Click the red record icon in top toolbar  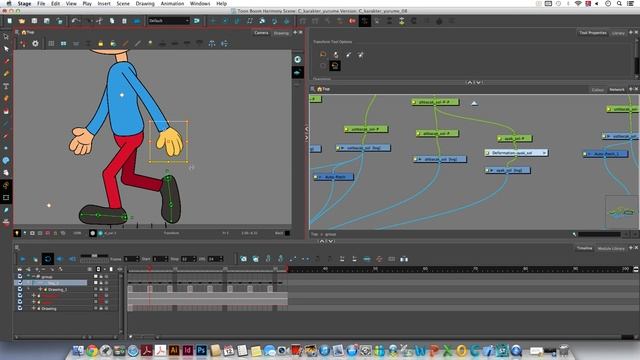click(x=352, y=21)
